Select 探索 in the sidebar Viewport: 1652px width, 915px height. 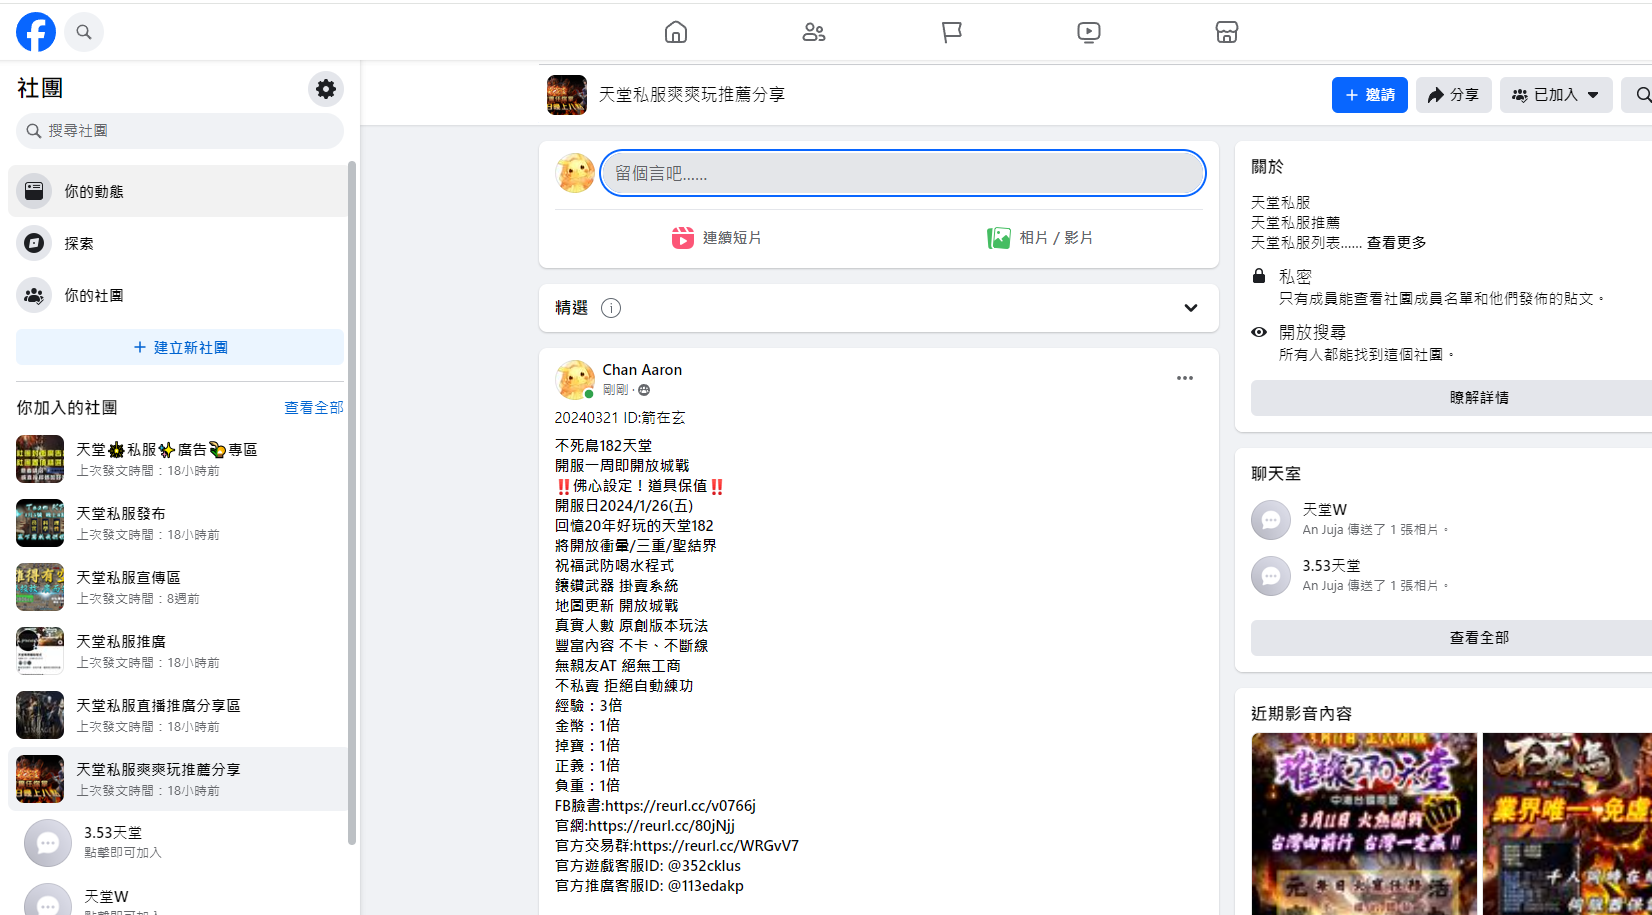[x=178, y=243]
